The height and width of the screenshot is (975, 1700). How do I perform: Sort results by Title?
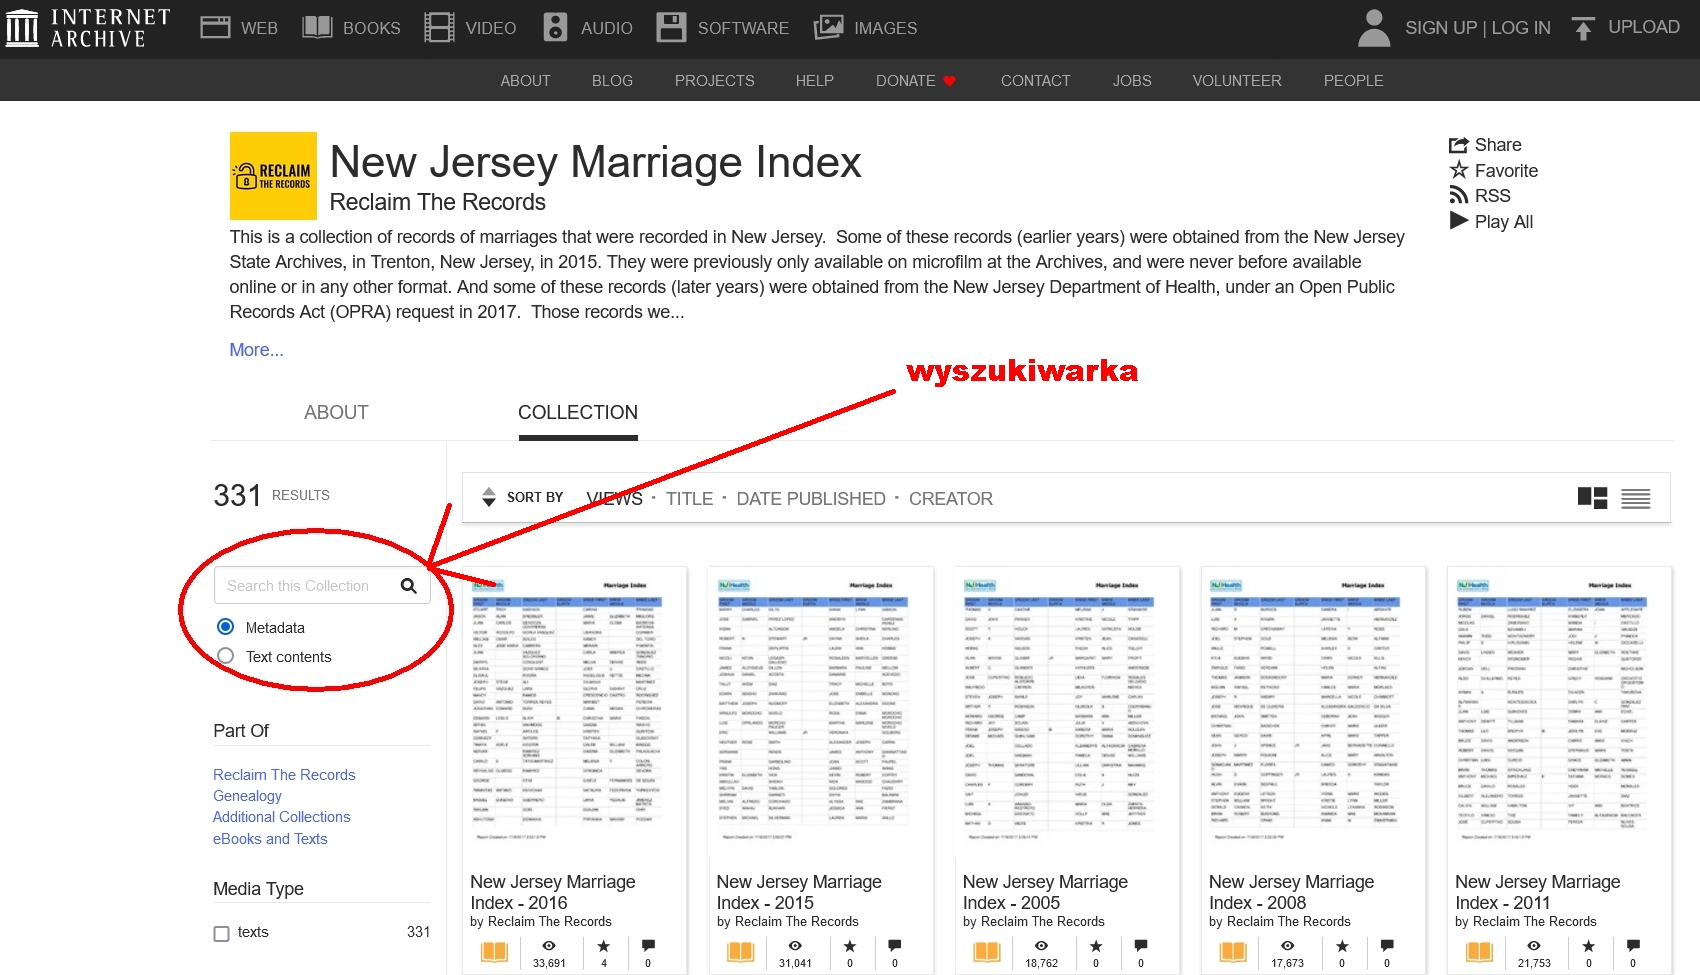pos(689,498)
